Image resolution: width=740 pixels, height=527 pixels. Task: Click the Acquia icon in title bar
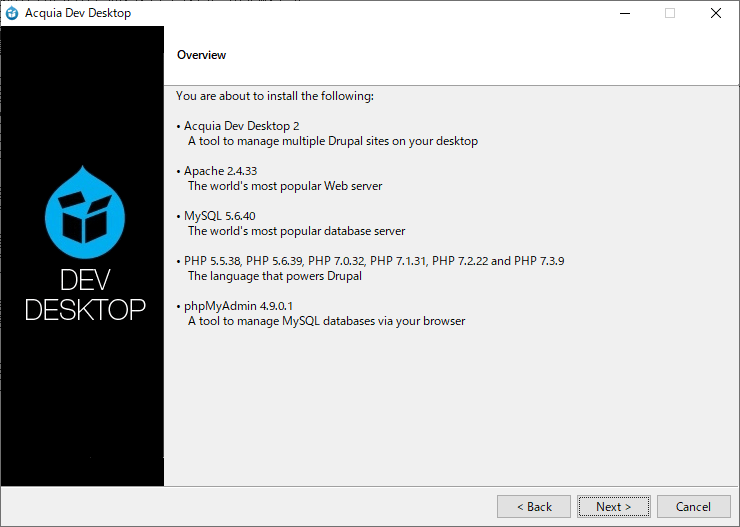pos(12,13)
